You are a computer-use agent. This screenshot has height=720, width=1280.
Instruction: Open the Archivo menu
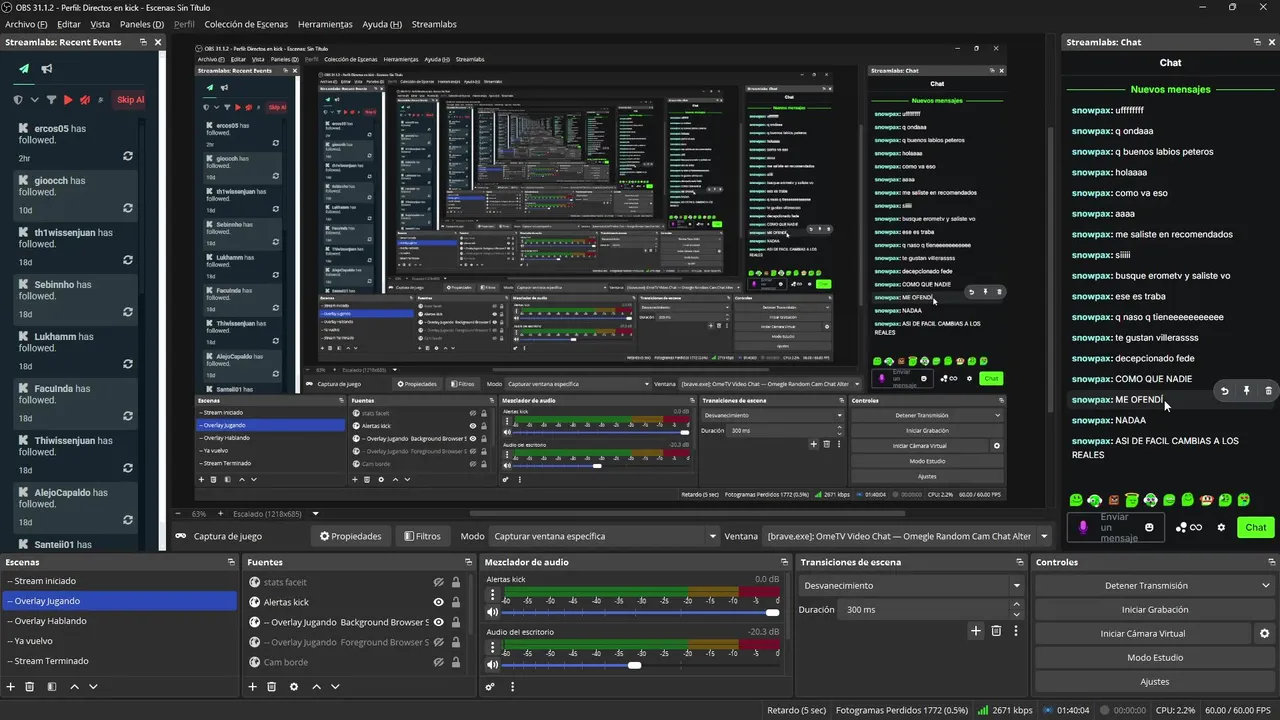(26, 24)
